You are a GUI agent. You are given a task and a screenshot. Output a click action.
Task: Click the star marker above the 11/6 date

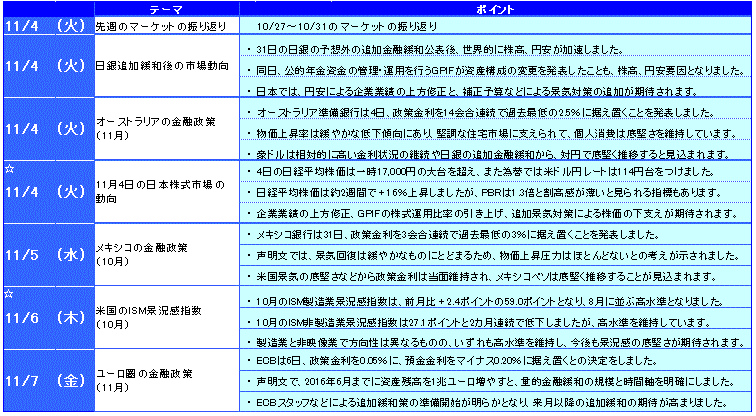[7, 295]
